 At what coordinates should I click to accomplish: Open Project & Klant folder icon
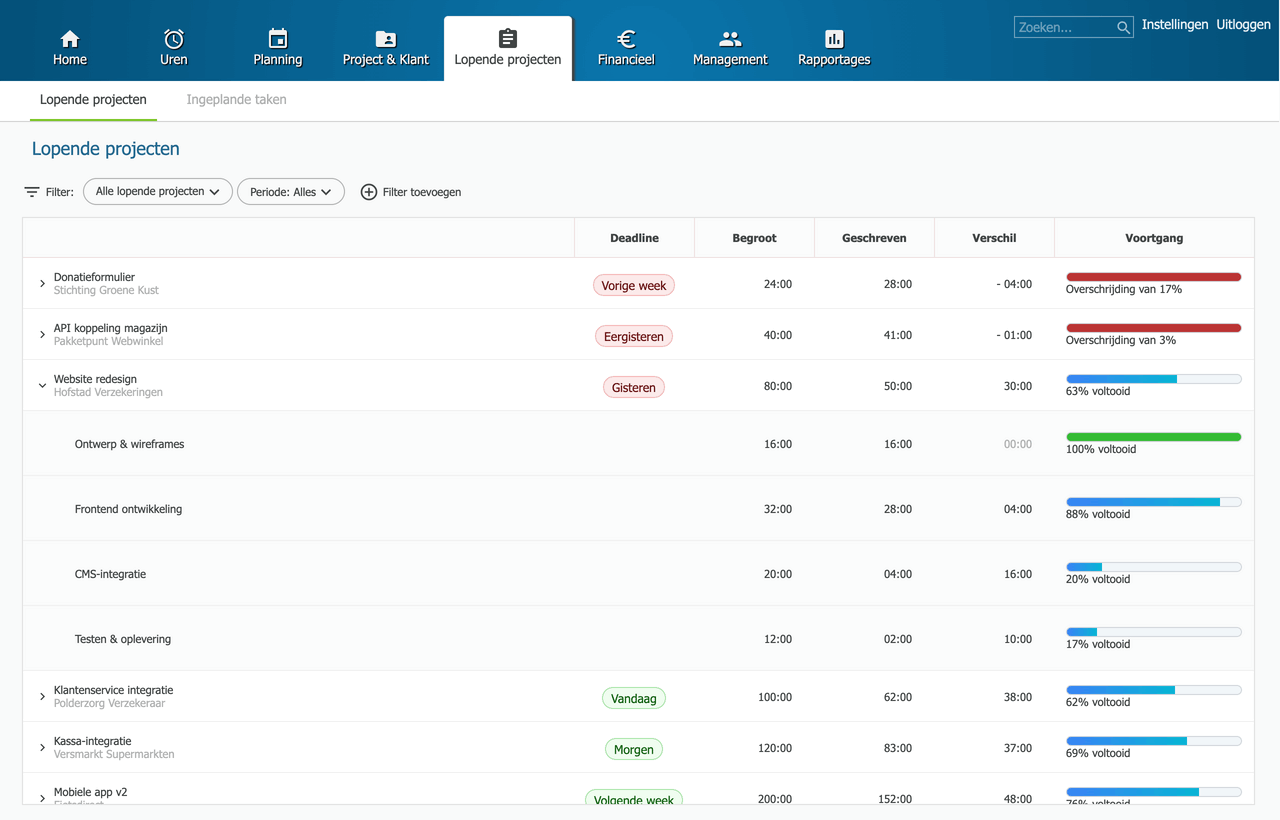pos(386,39)
